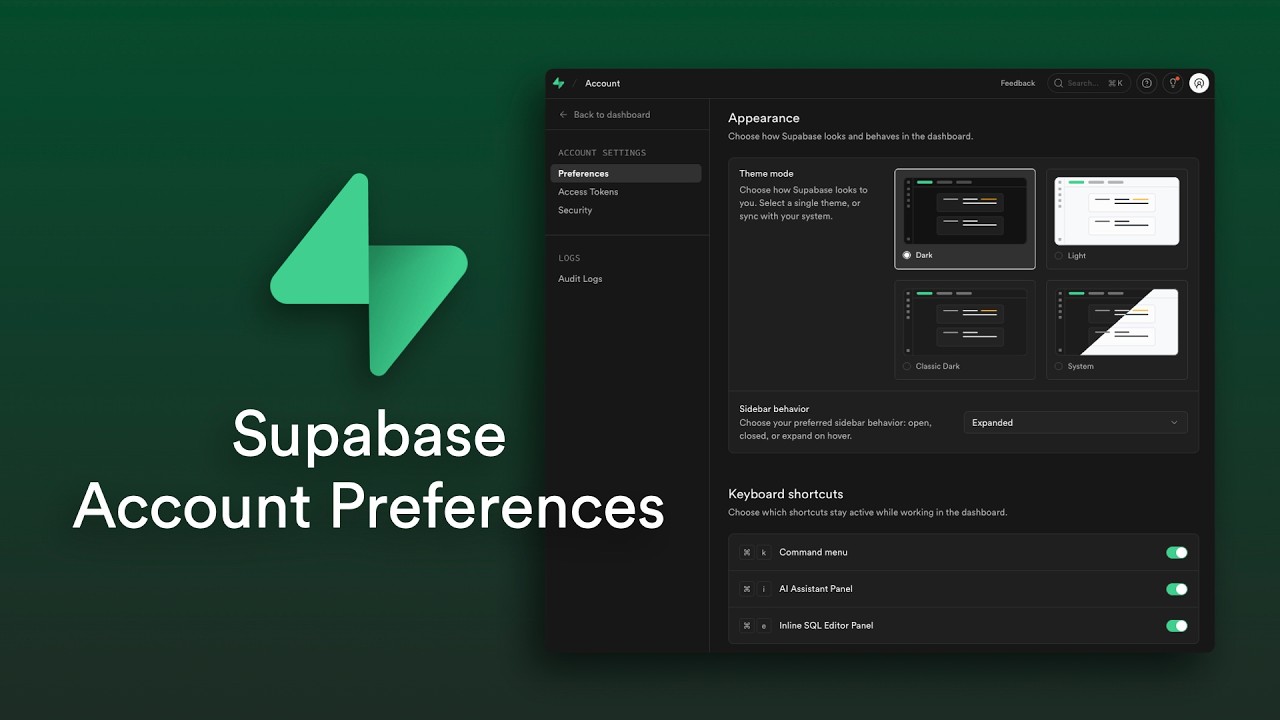Open the user avatar menu
The height and width of the screenshot is (720, 1280).
point(1199,83)
